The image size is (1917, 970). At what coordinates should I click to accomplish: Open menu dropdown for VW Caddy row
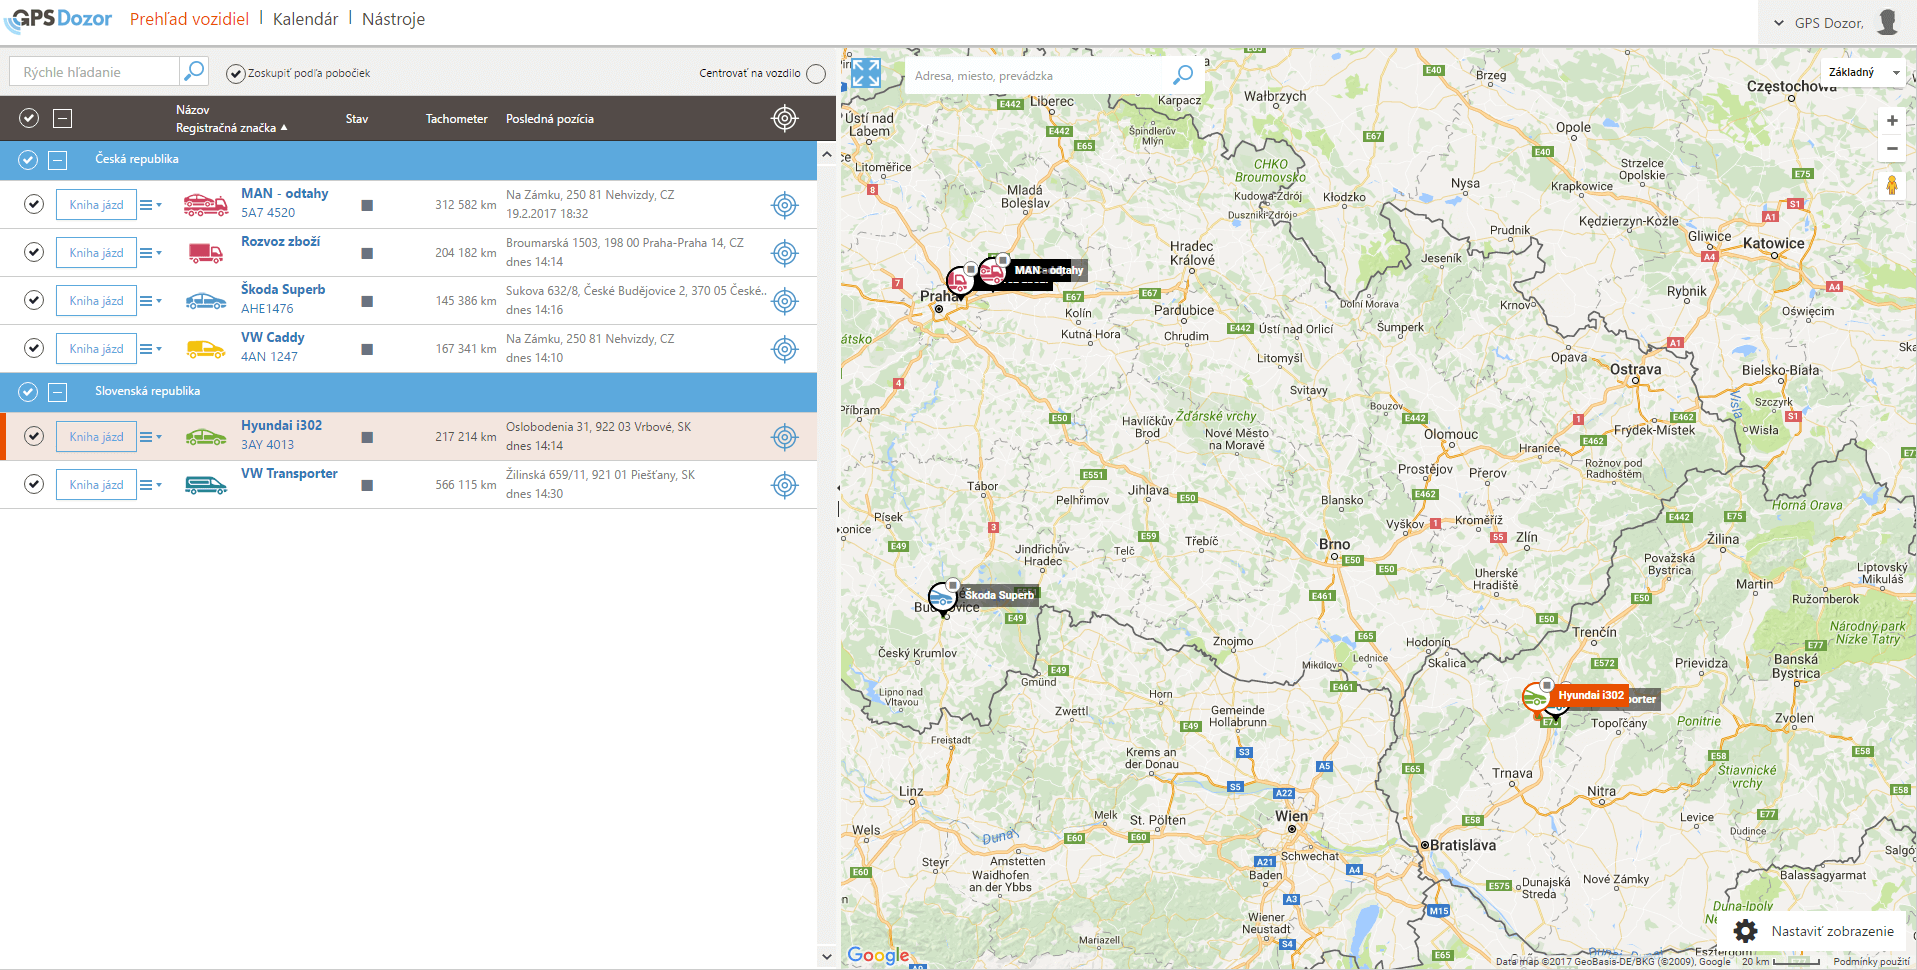[150, 349]
